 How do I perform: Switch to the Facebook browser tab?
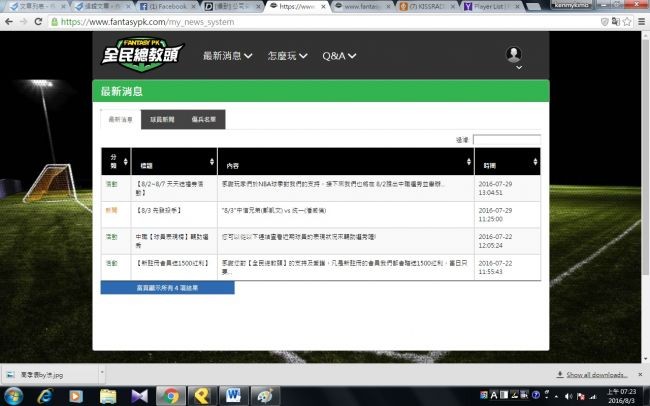[x=166, y=6]
